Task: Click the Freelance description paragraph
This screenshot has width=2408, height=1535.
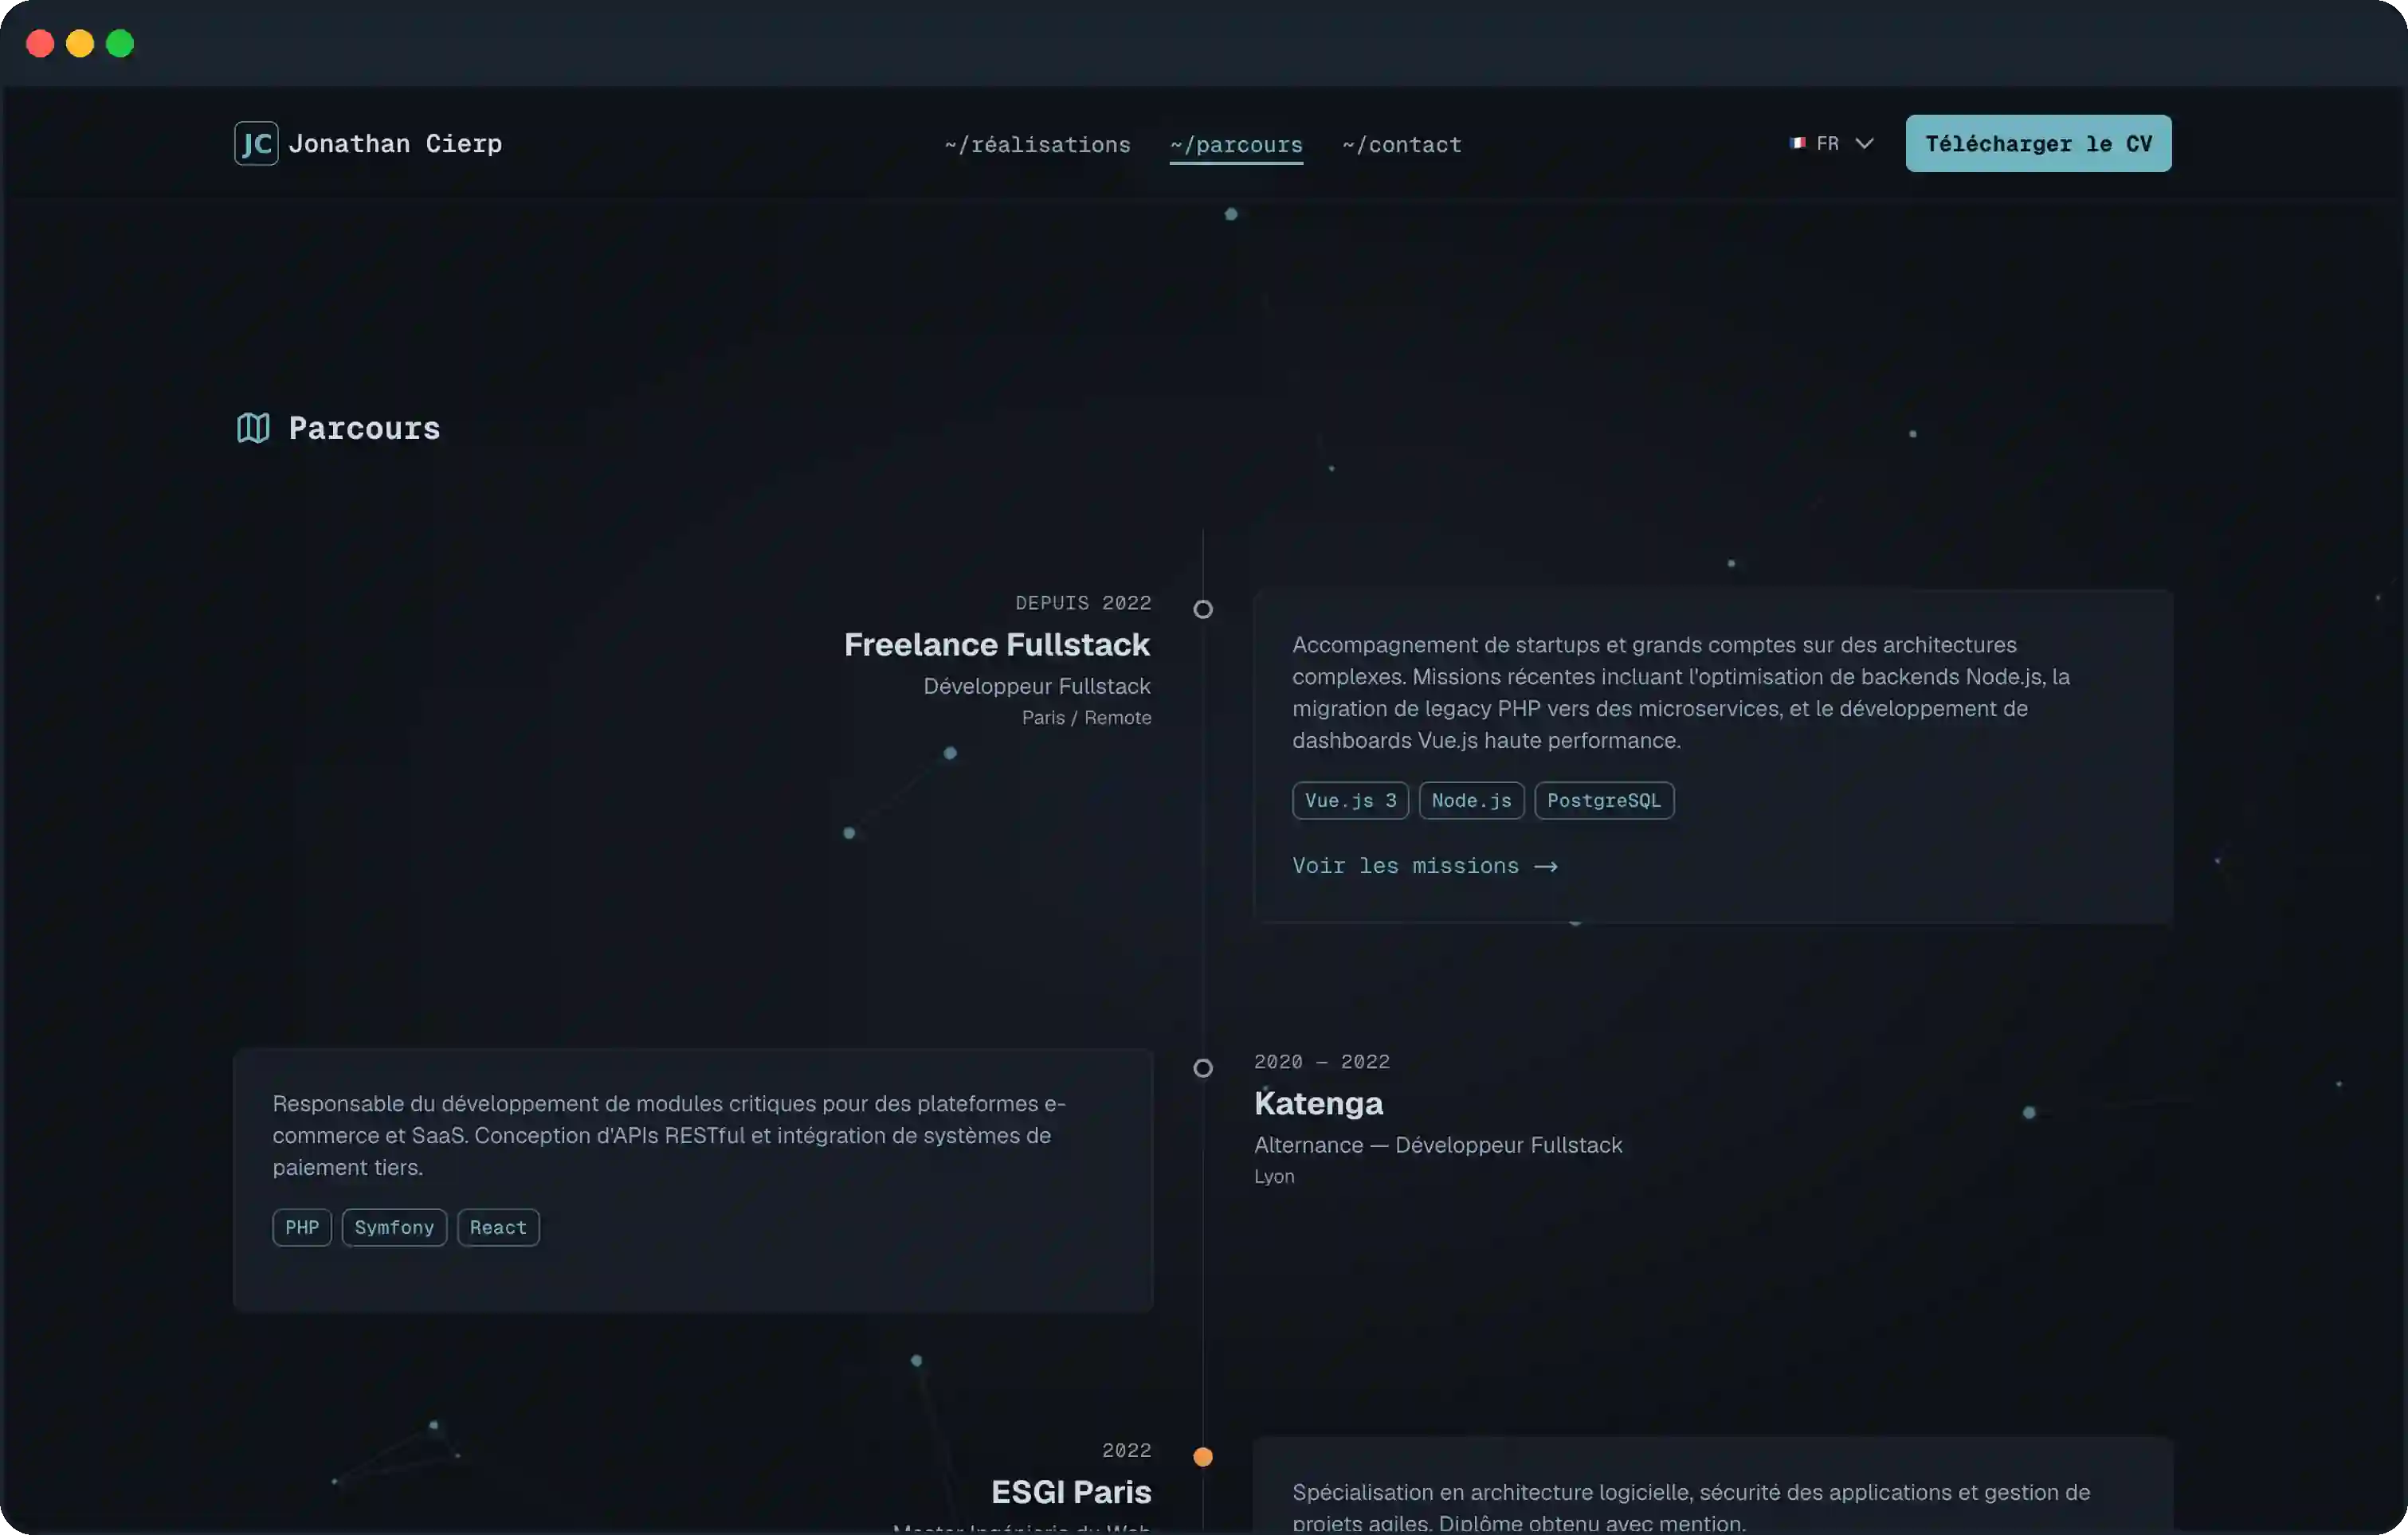Action: [x=1681, y=693]
